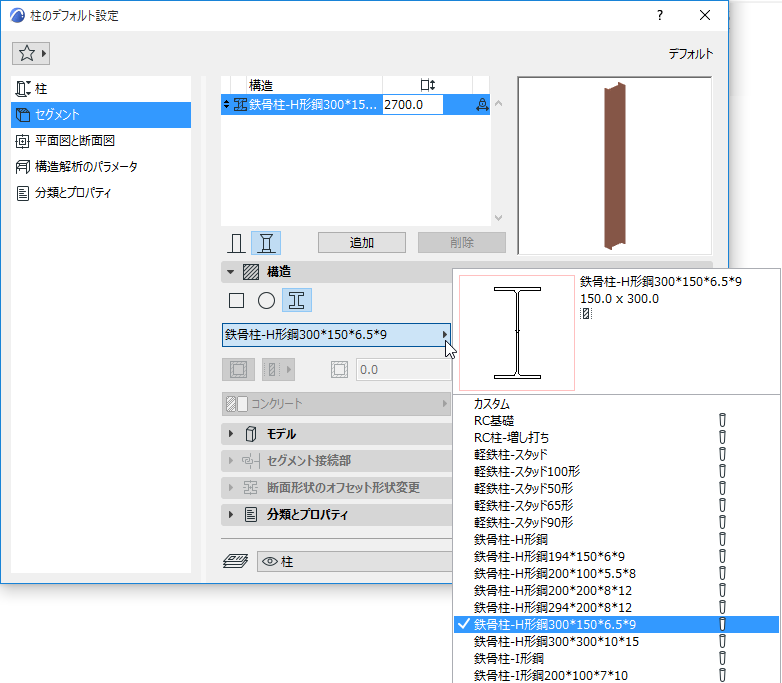Select 鉄骨柱-H形鋼294*200*8*12 entry

(616, 607)
